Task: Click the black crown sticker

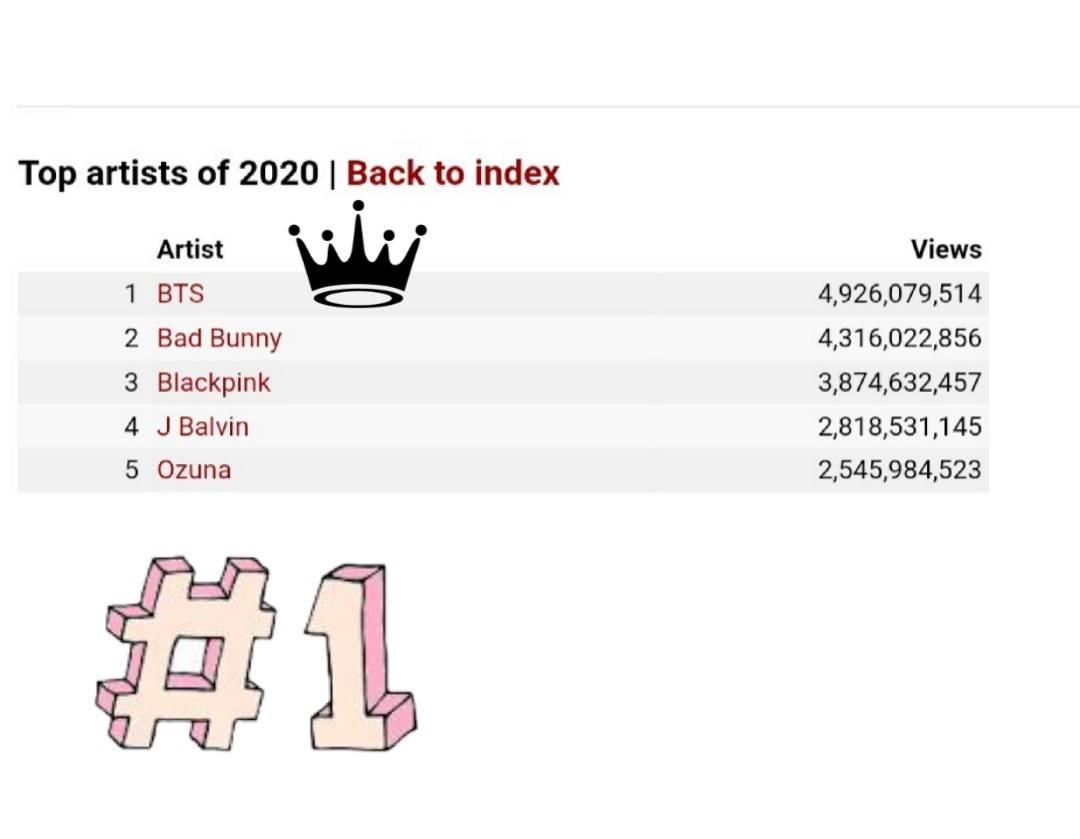Action: 358,258
